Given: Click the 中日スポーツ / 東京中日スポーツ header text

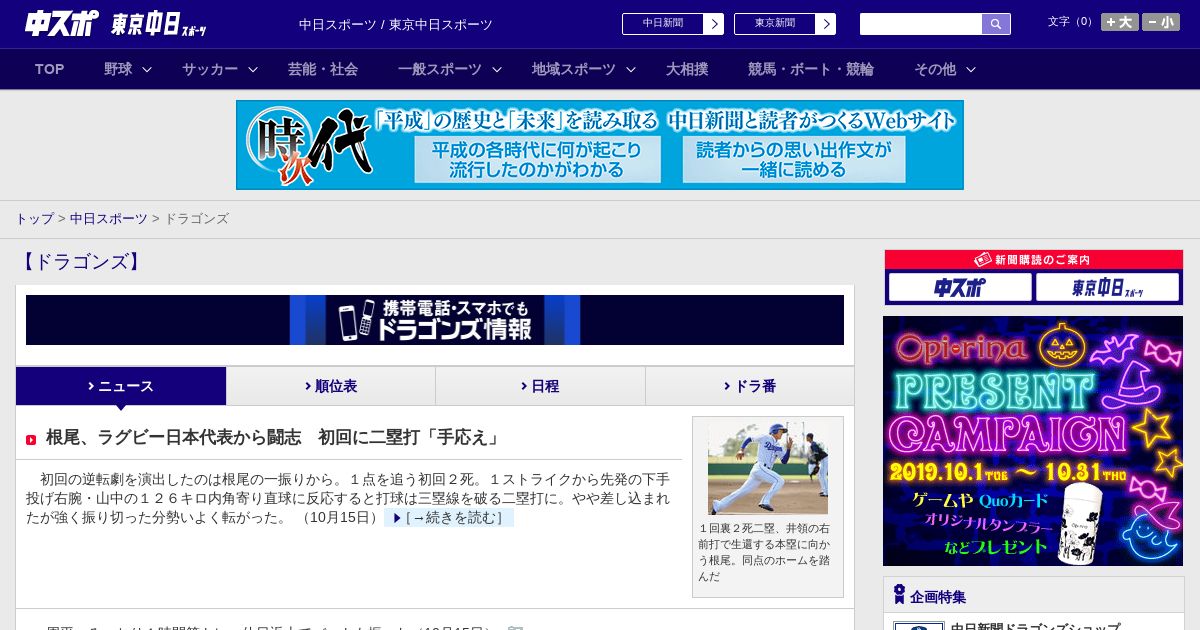Looking at the screenshot, I should click(x=396, y=24).
